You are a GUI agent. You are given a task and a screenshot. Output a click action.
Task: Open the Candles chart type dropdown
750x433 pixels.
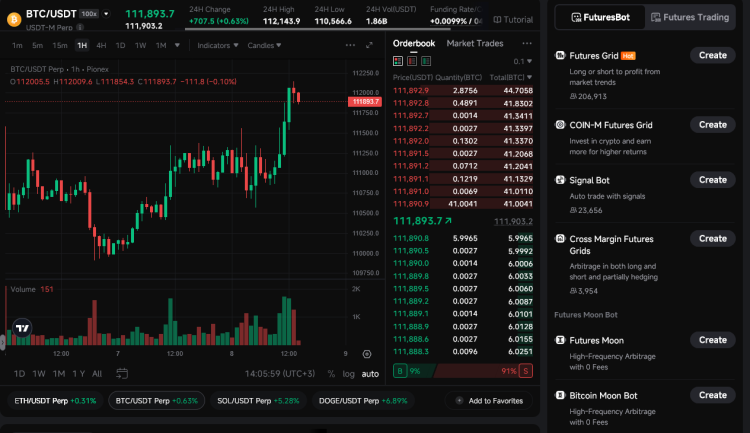tap(264, 45)
